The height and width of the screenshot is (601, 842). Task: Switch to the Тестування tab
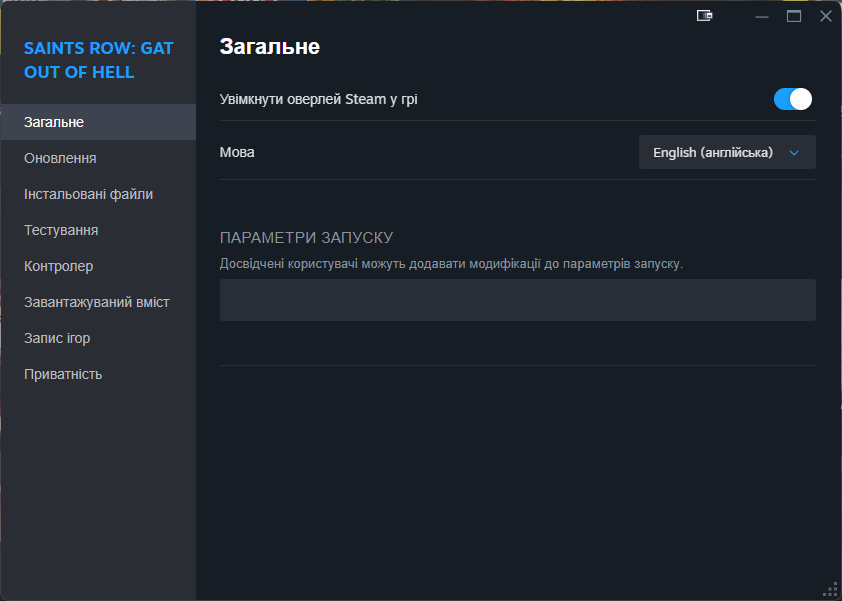click(98, 230)
